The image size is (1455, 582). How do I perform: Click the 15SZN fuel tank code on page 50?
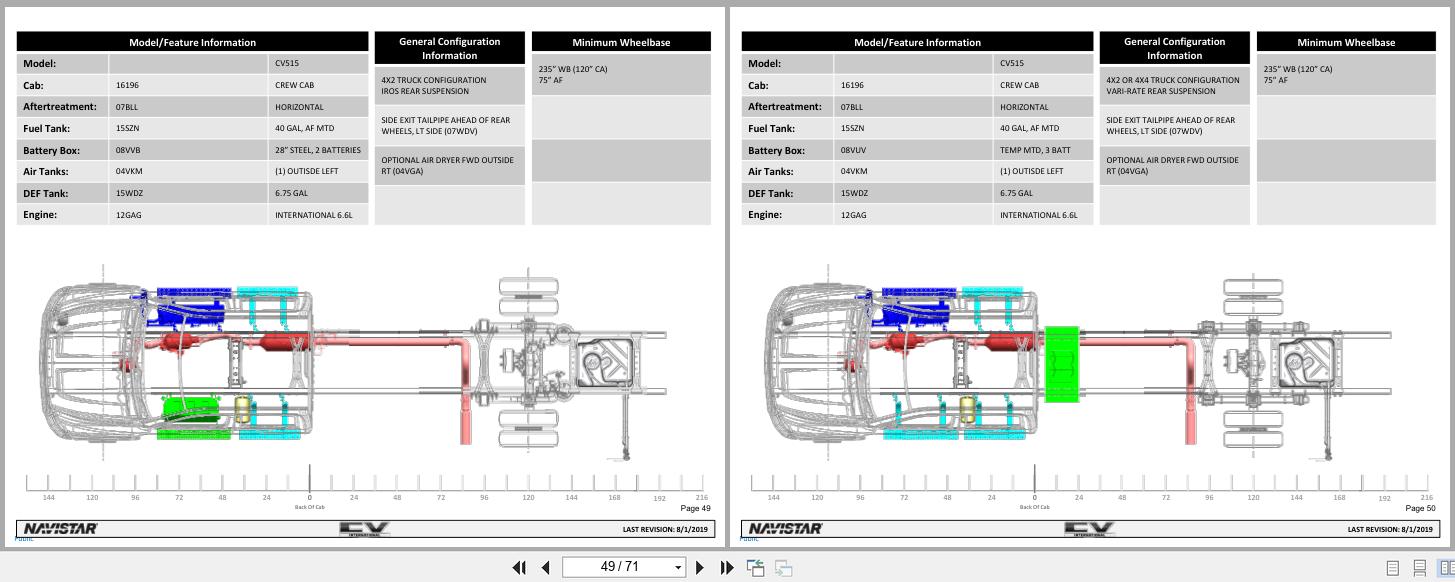point(853,128)
